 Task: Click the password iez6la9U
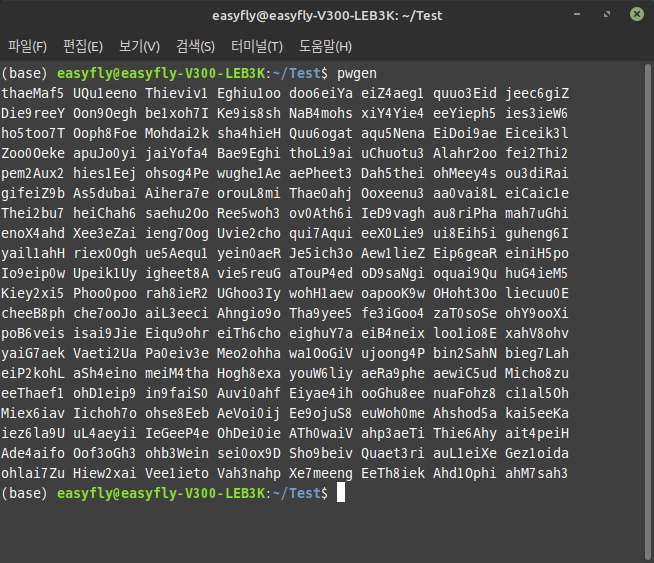33,434
